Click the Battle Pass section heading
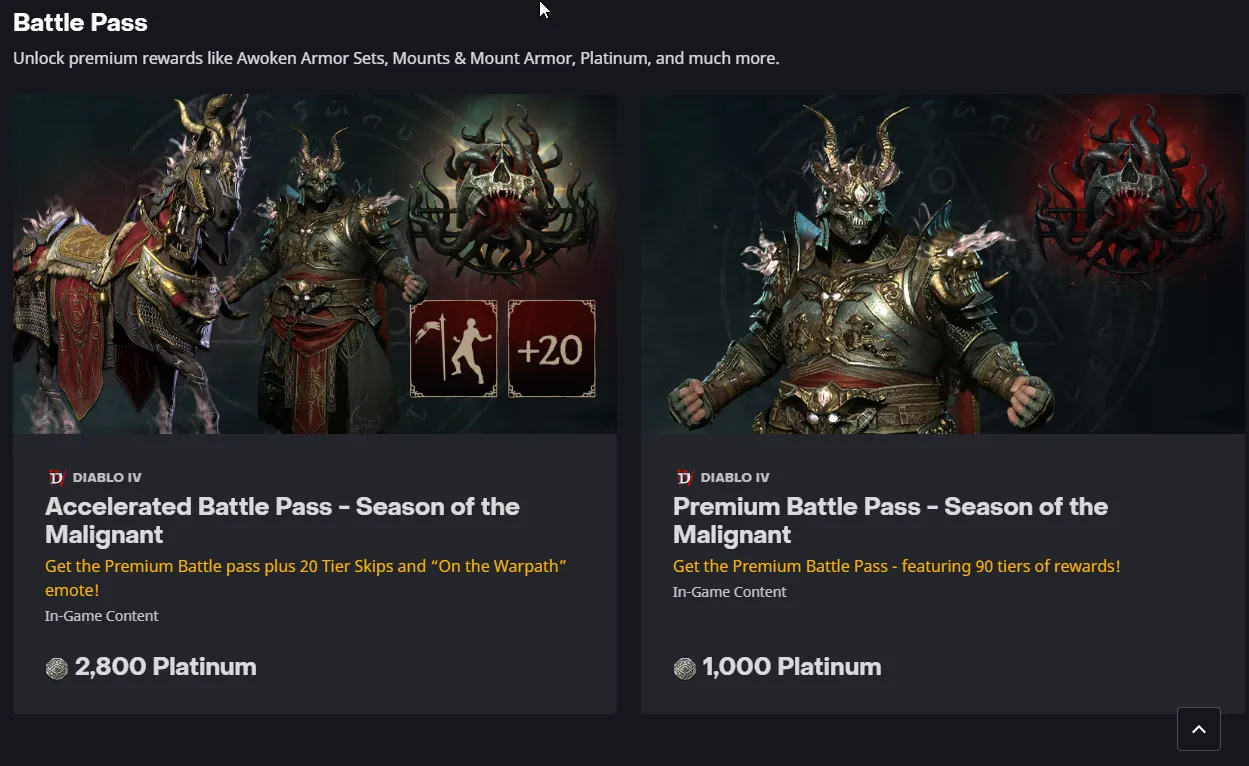Viewport: 1249px width, 766px height. coord(80,23)
